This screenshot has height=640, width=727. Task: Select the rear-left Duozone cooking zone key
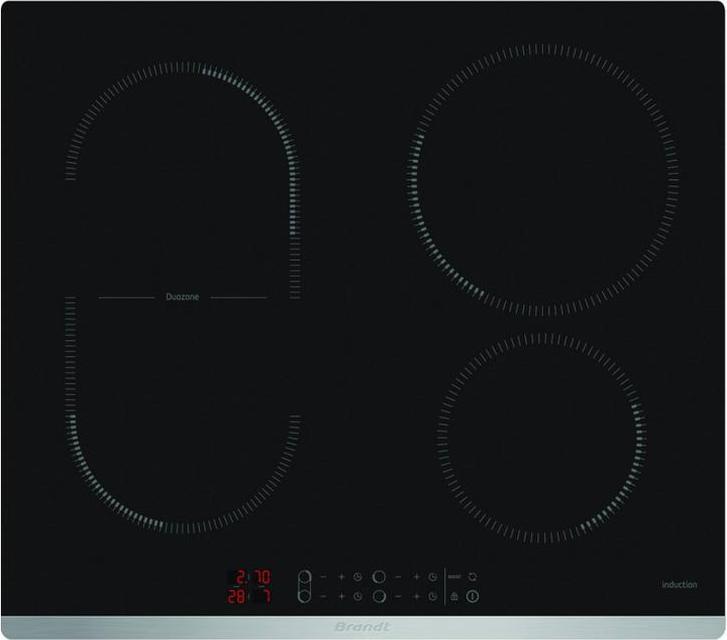[x=304, y=579]
